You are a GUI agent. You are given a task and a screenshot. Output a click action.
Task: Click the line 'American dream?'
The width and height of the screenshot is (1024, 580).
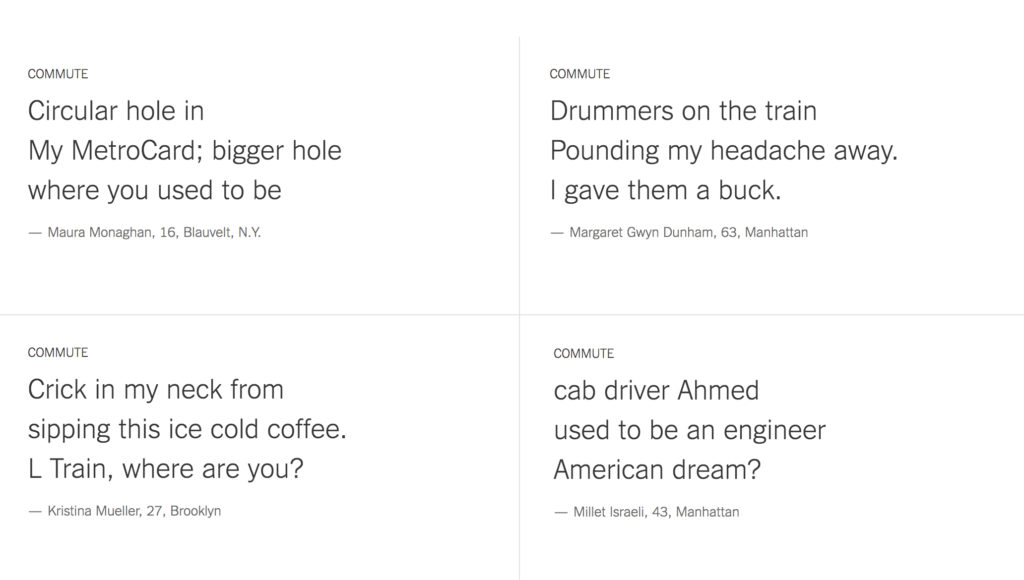pos(657,470)
